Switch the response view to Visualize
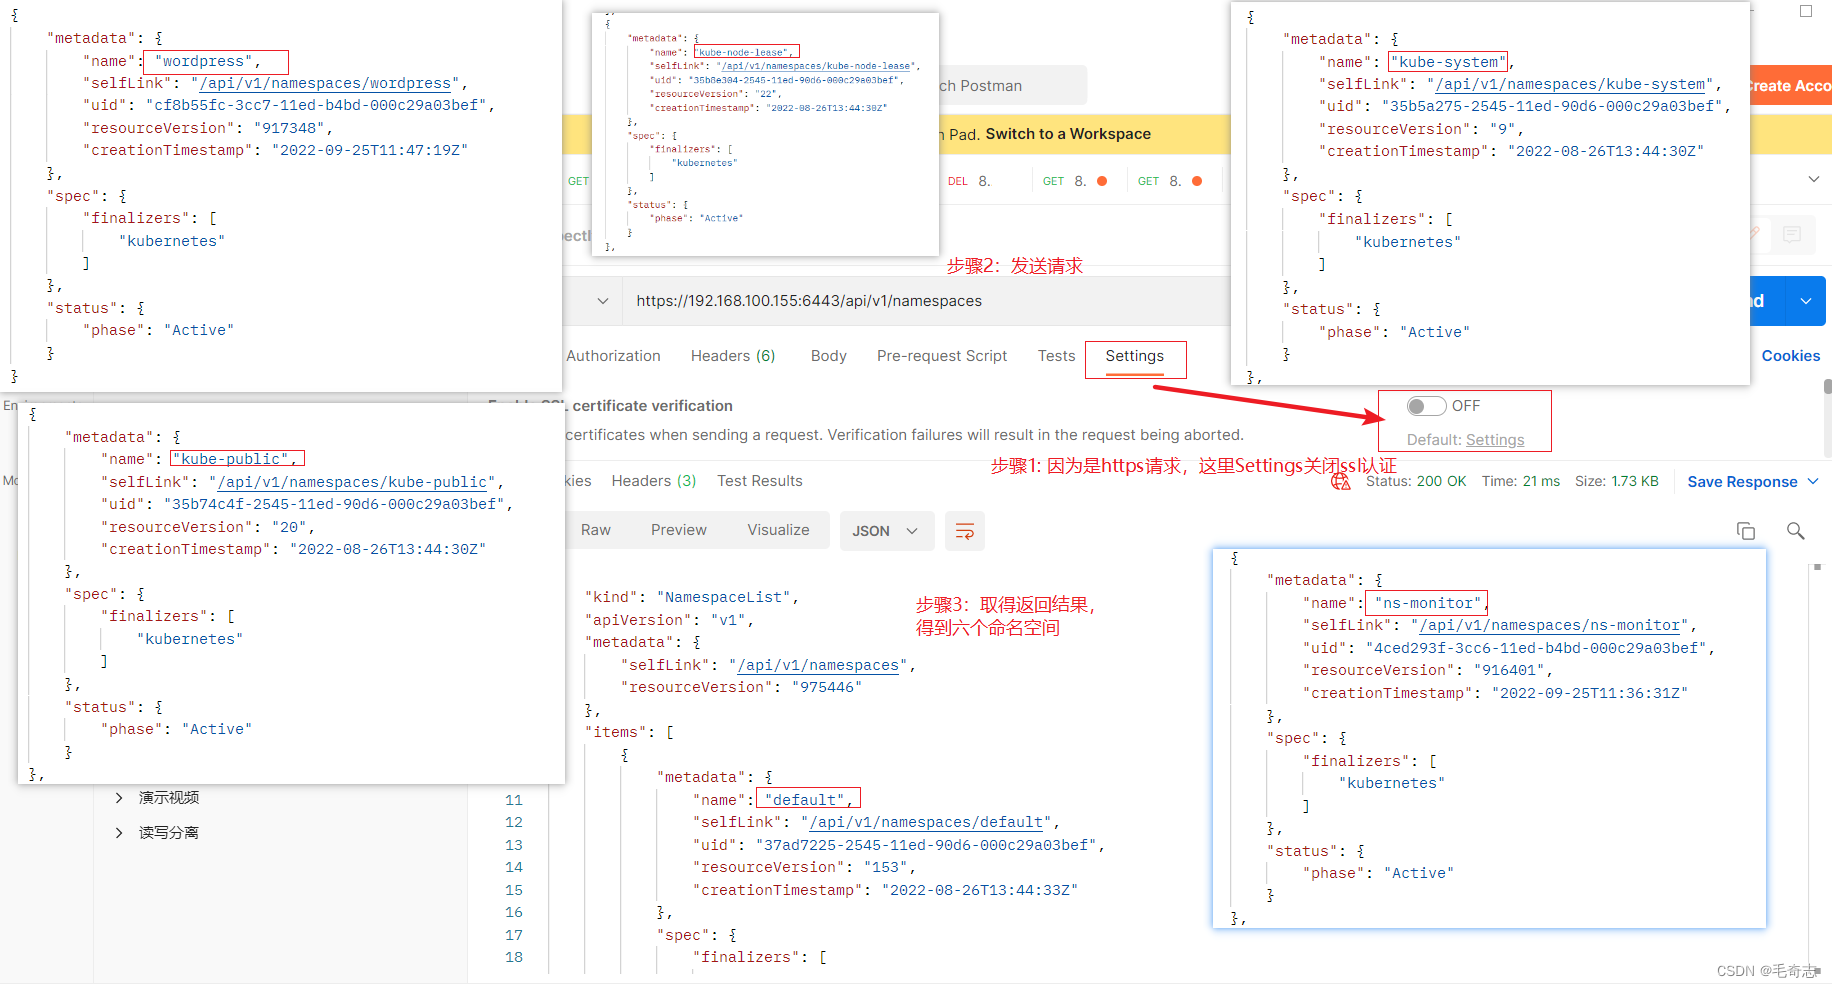This screenshot has width=1832, height=987. click(778, 530)
